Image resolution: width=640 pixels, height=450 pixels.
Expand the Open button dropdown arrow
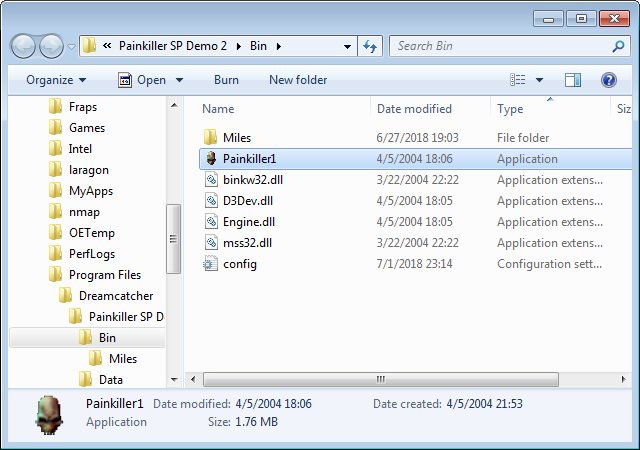(x=179, y=80)
